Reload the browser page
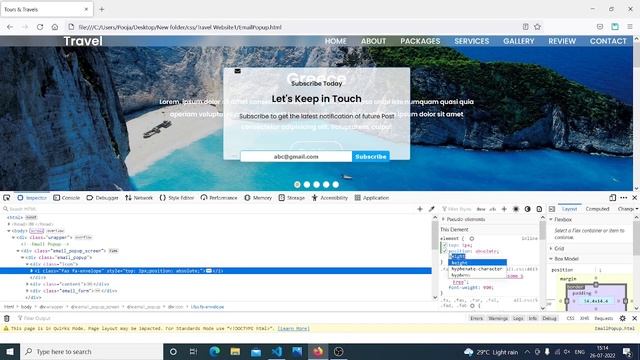640x360 pixels. pyautogui.click(x=40, y=27)
